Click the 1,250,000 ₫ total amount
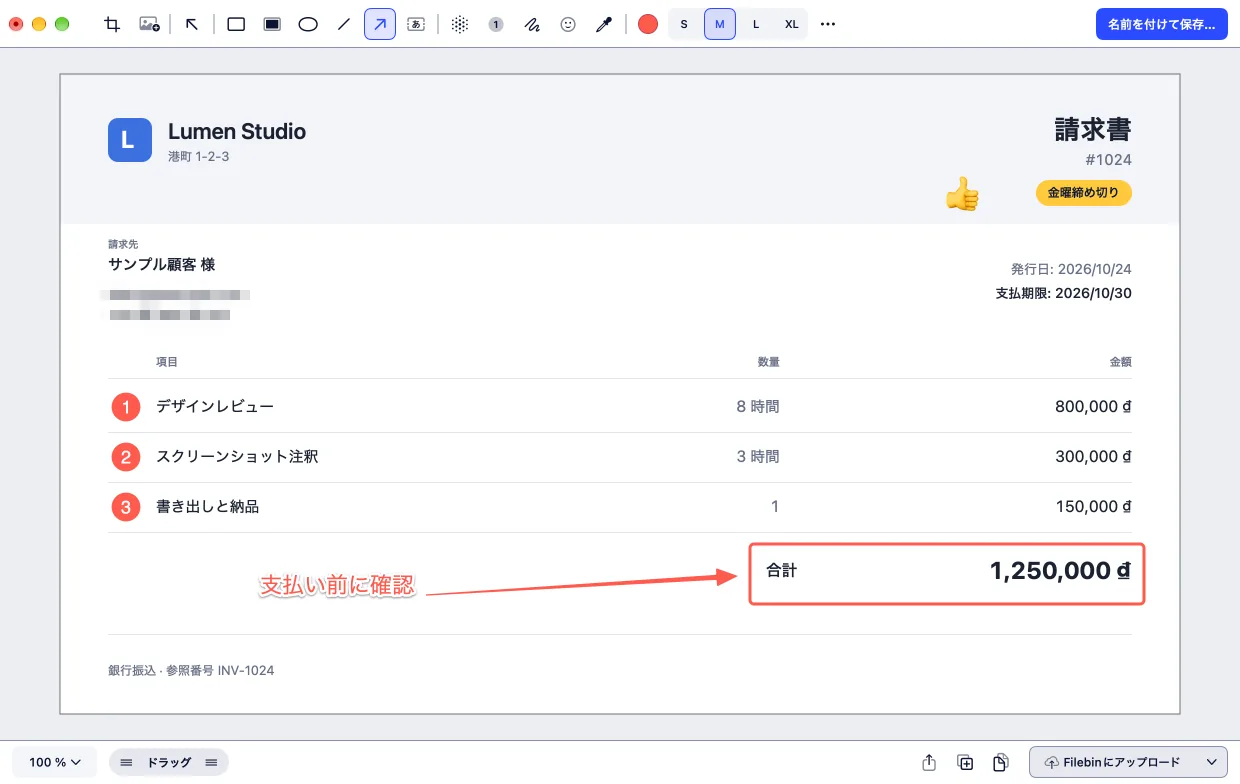Image resolution: width=1240 pixels, height=784 pixels. pos(1061,571)
